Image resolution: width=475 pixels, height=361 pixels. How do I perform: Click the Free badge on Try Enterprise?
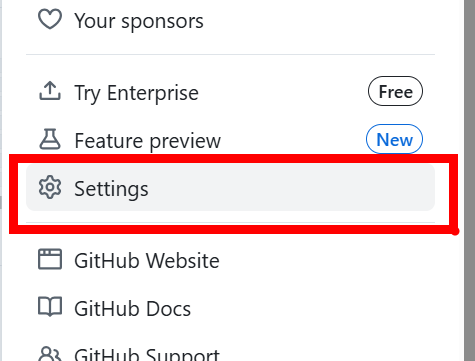395,91
